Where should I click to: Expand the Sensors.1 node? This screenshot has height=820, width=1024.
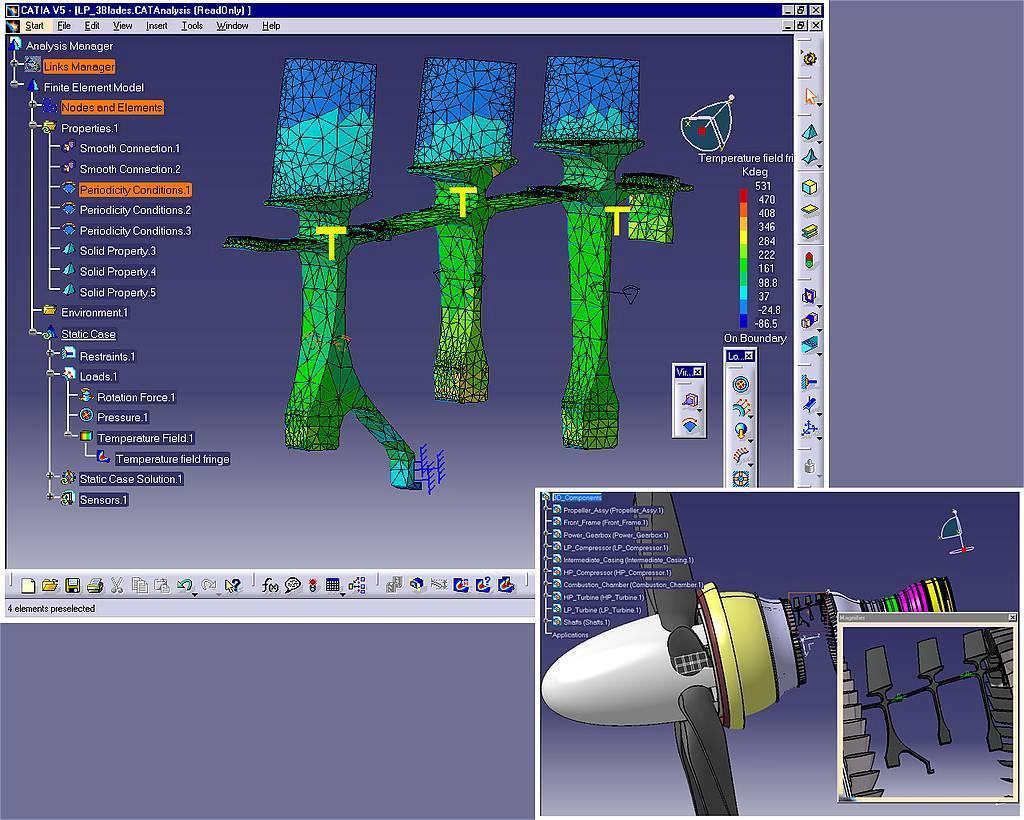pyautogui.click(x=50, y=497)
